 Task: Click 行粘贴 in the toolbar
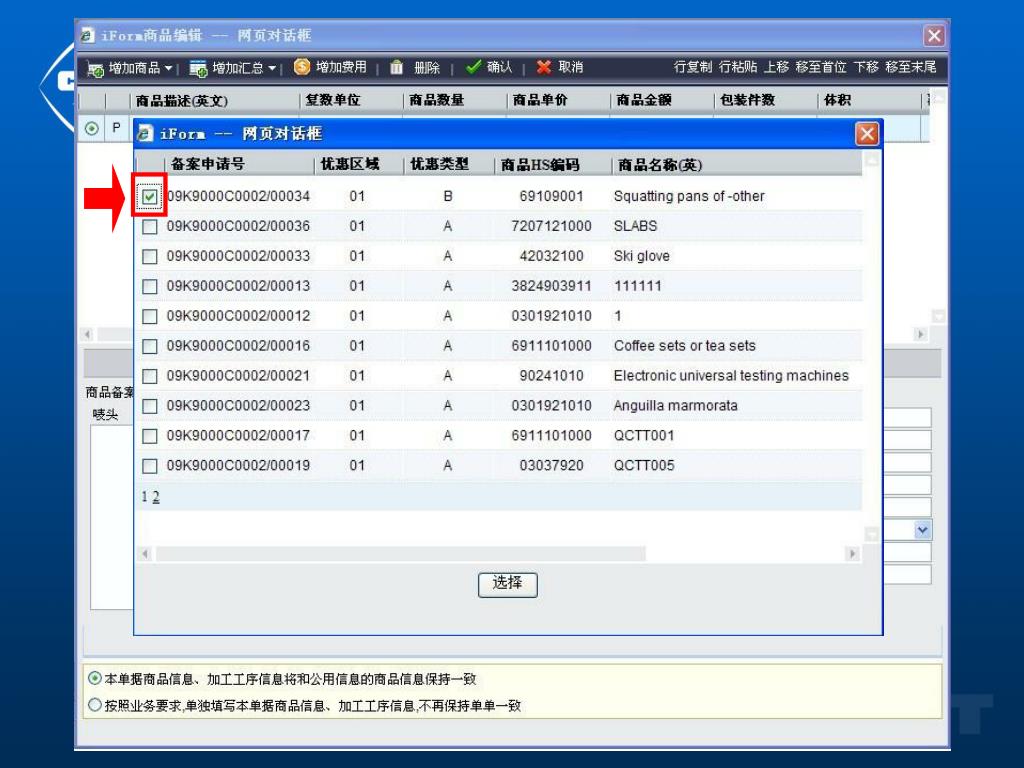point(738,67)
